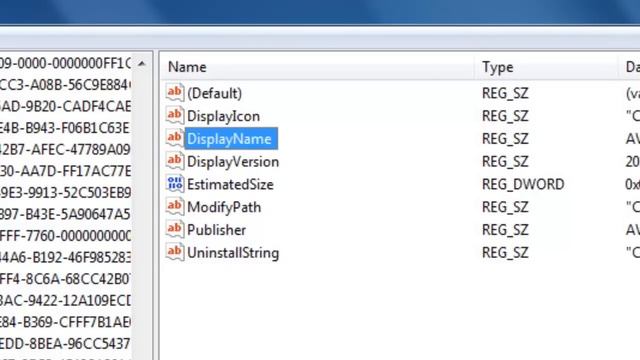
Task: Sort by the Name column header
Action: pyautogui.click(x=317, y=67)
